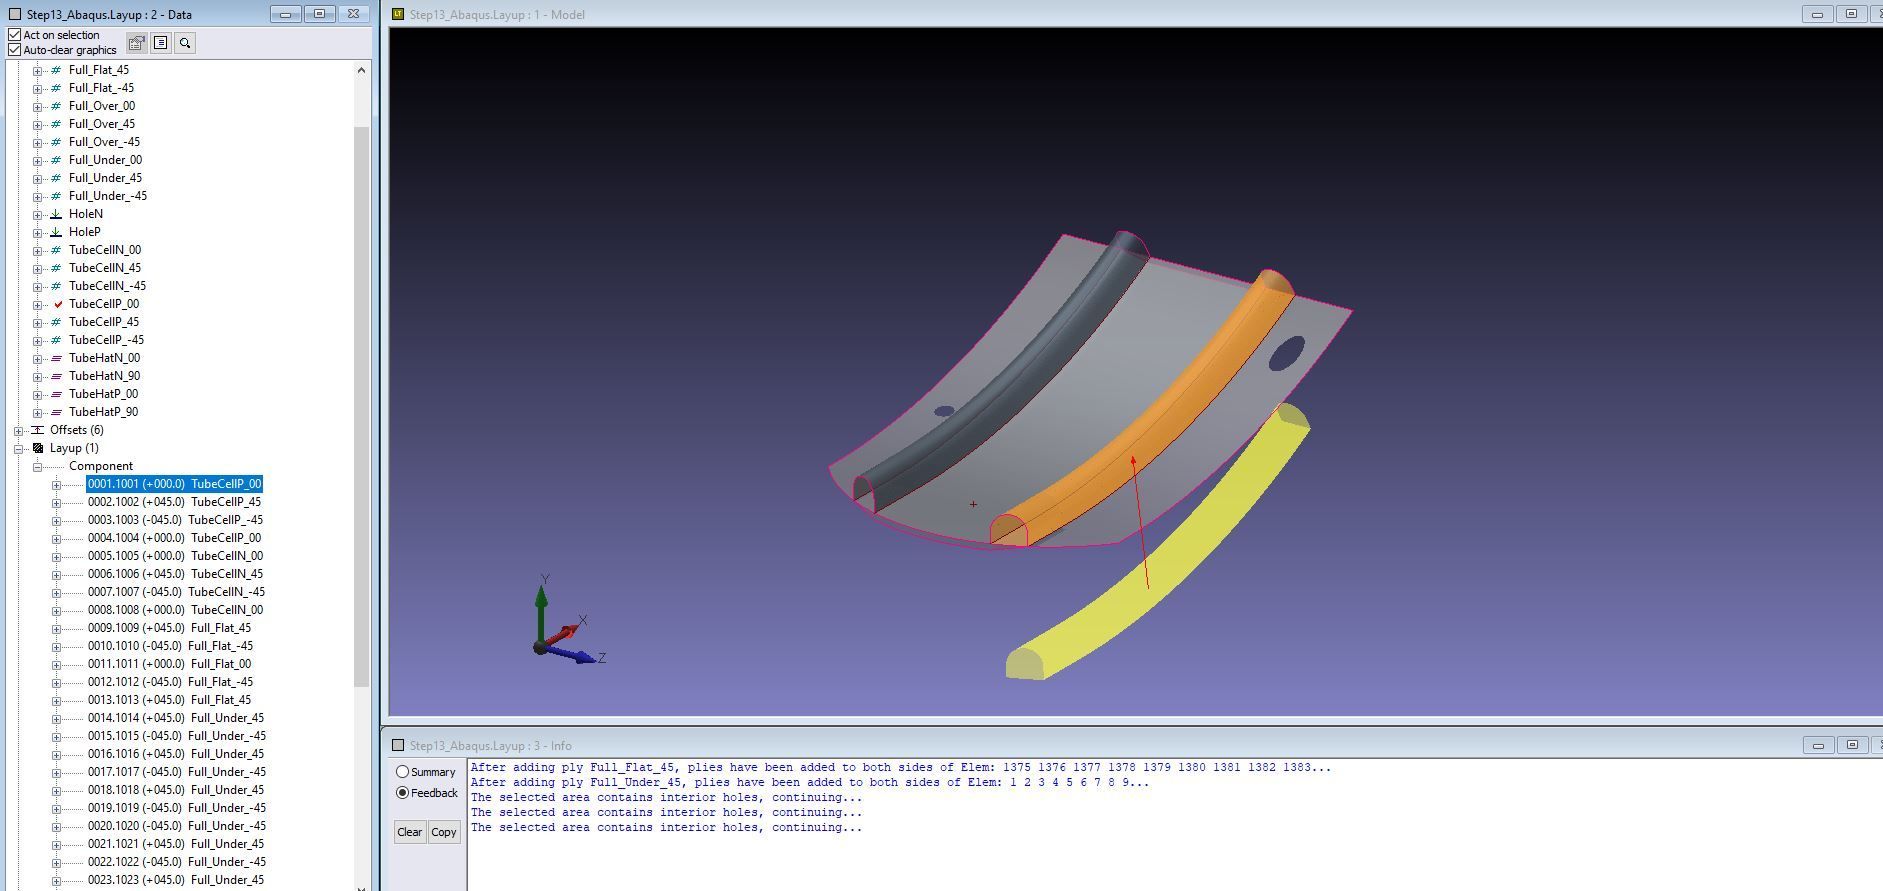The image size is (1883, 891).
Task: Click the striped icon next to TubeHatN_00
Action: pos(57,358)
